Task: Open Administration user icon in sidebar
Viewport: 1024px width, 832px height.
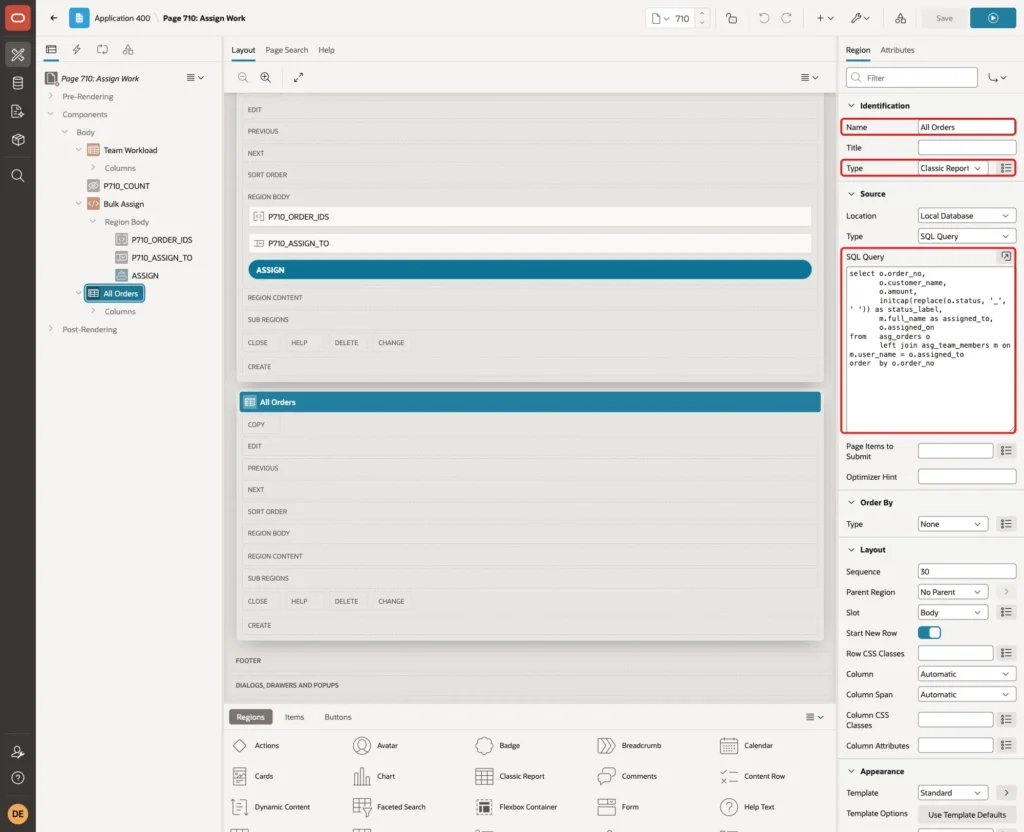Action: pos(18,752)
